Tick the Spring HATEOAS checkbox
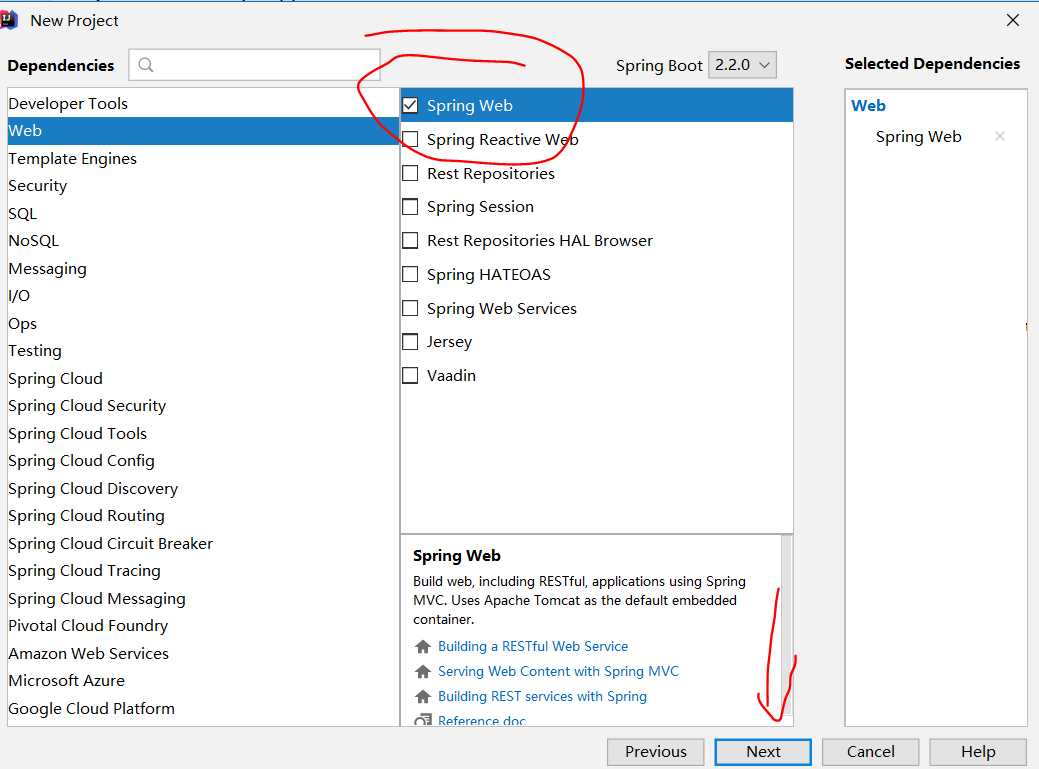Viewport: 1039px width, 769px height. tap(410, 274)
